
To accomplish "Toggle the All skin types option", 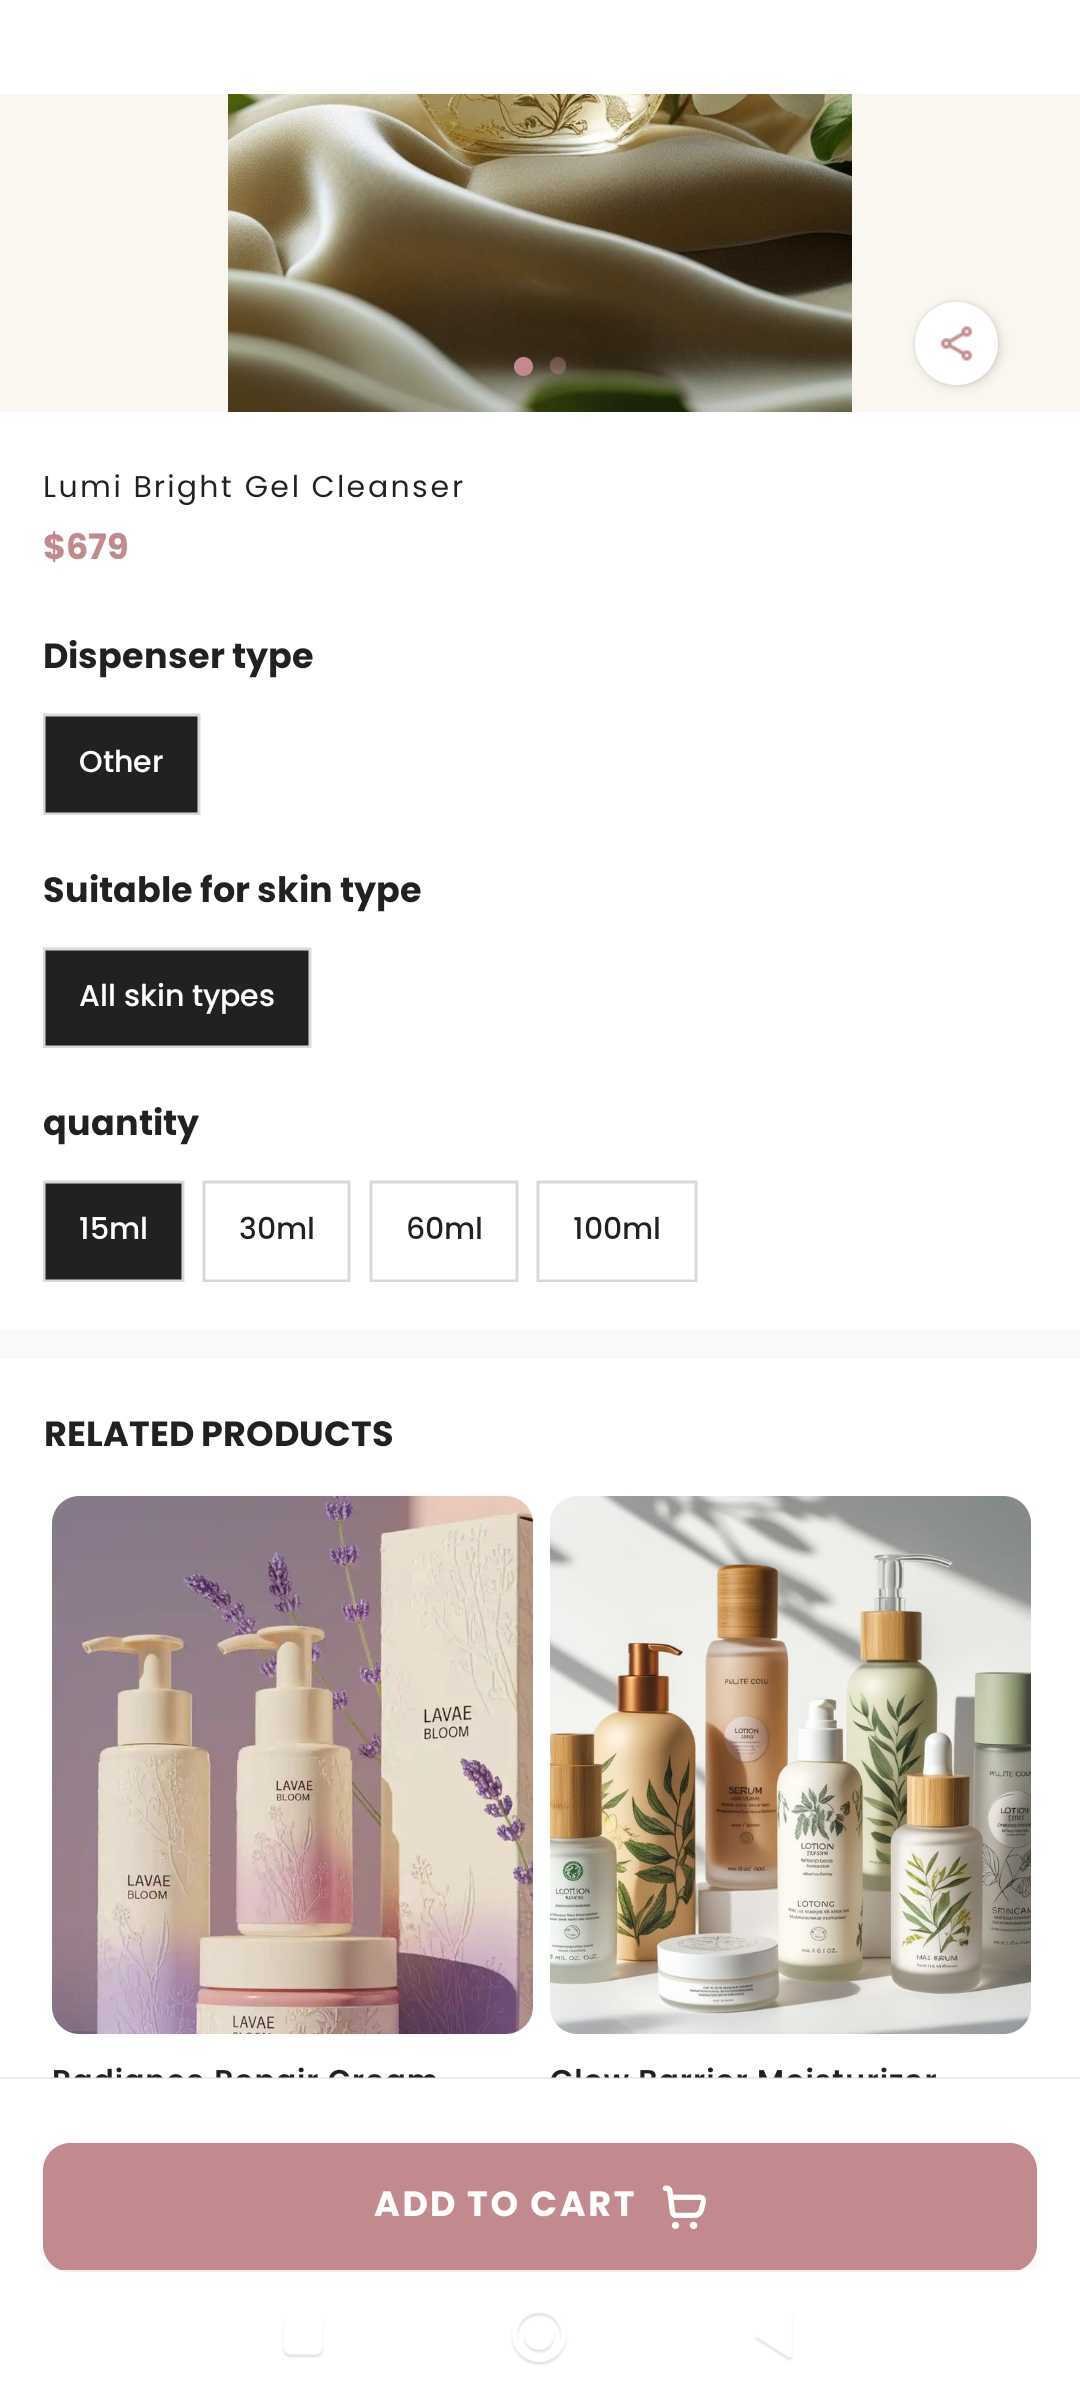I will tap(177, 997).
